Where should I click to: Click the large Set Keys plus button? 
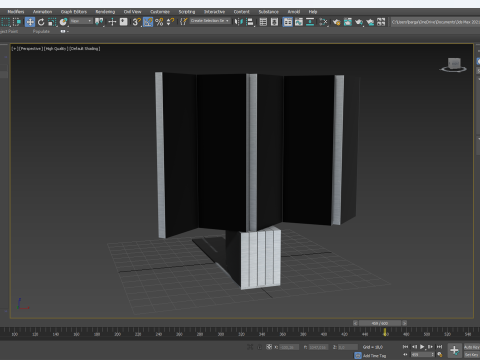[x=454, y=351]
